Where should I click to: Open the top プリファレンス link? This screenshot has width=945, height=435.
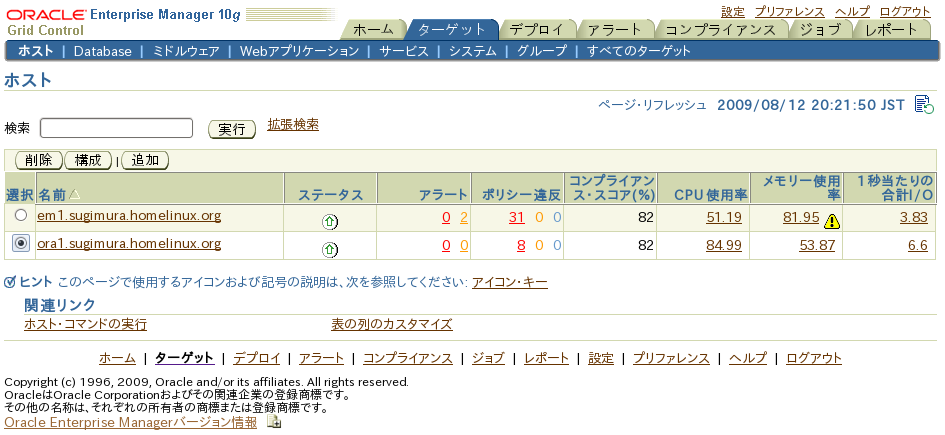coord(790,11)
